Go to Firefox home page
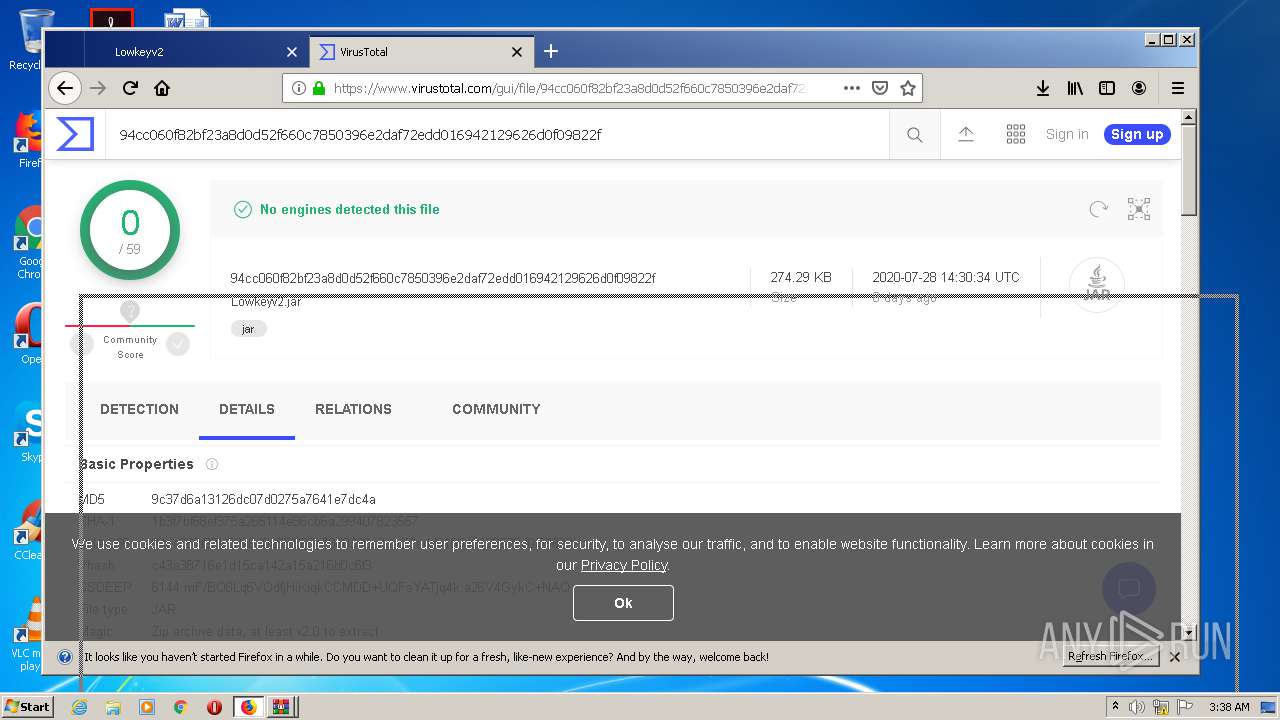Screen dimensions: 1280x720 point(162,88)
